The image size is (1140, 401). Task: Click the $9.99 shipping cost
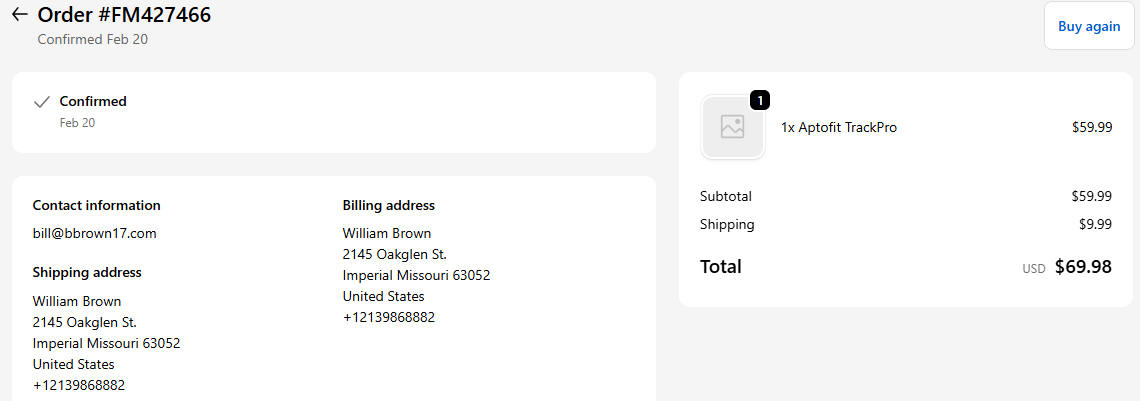[x=1095, y=224]
